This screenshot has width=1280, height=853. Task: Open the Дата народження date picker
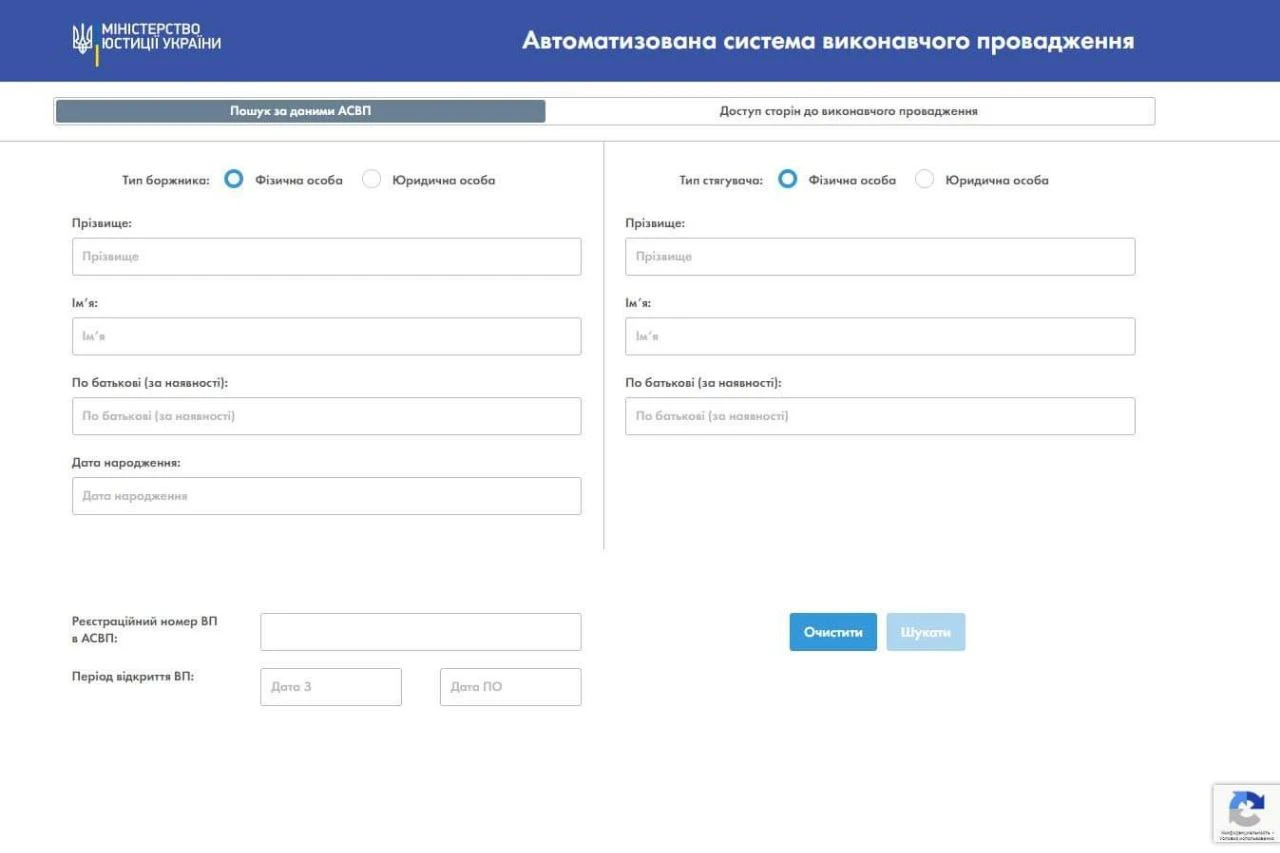[x=326, y=495]
